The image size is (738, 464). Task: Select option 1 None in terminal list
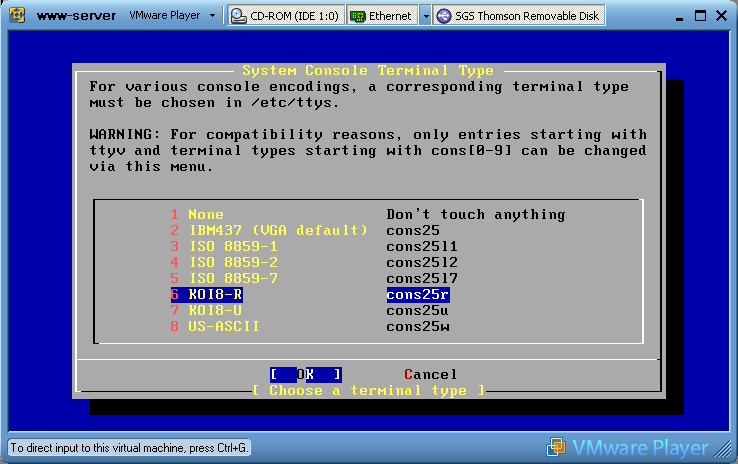point(197,215)
